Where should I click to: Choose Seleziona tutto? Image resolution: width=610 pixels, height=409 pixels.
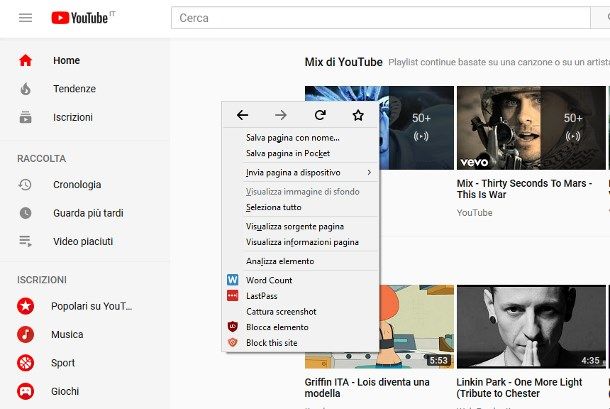tap(273, 207)
